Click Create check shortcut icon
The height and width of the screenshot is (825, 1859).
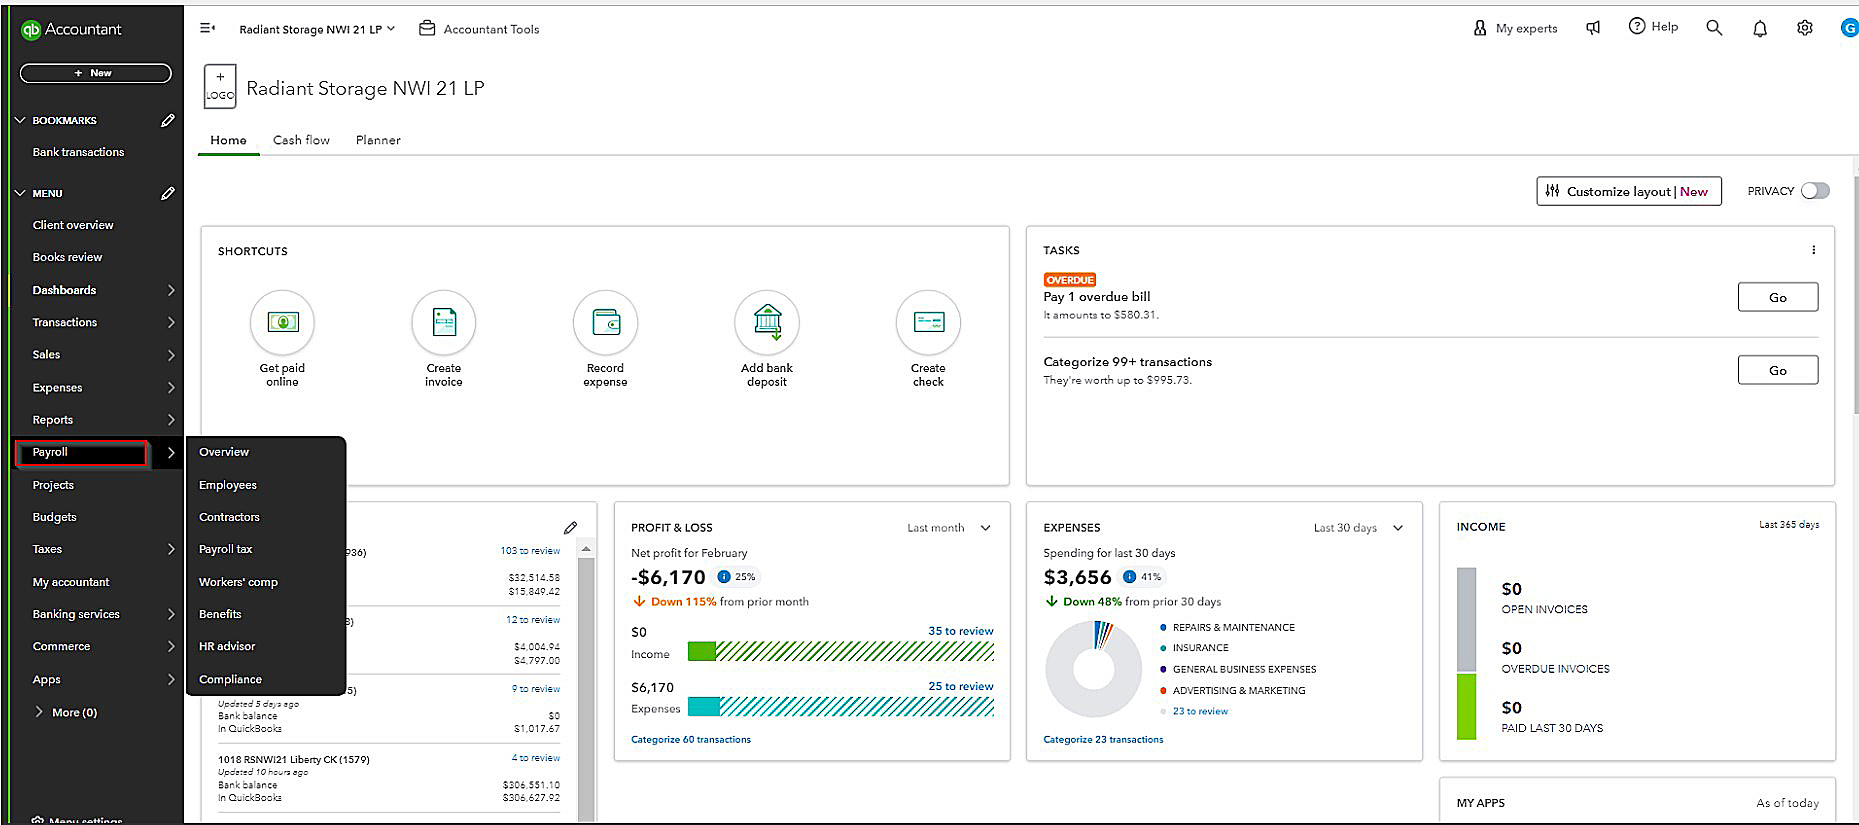[x=928, y=322]
